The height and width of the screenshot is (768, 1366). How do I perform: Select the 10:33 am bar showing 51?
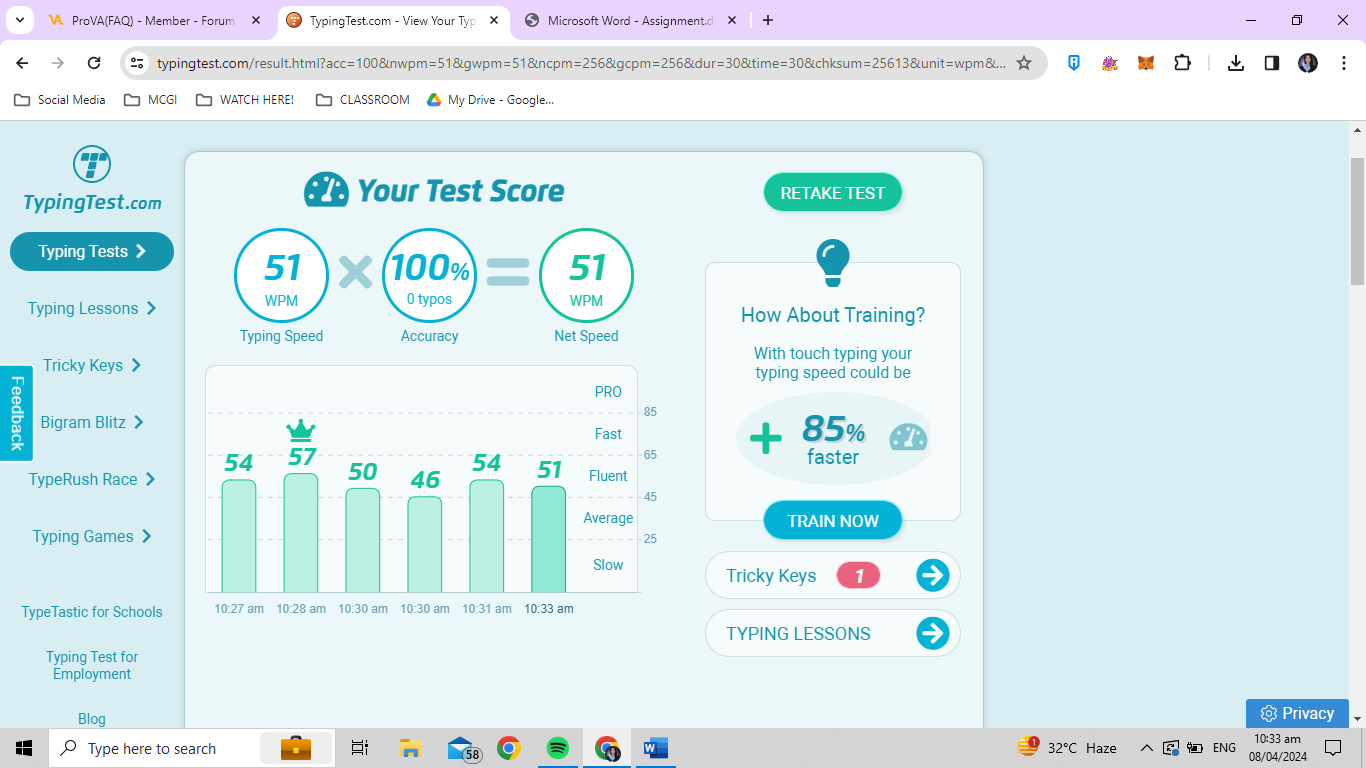(549, 539)
